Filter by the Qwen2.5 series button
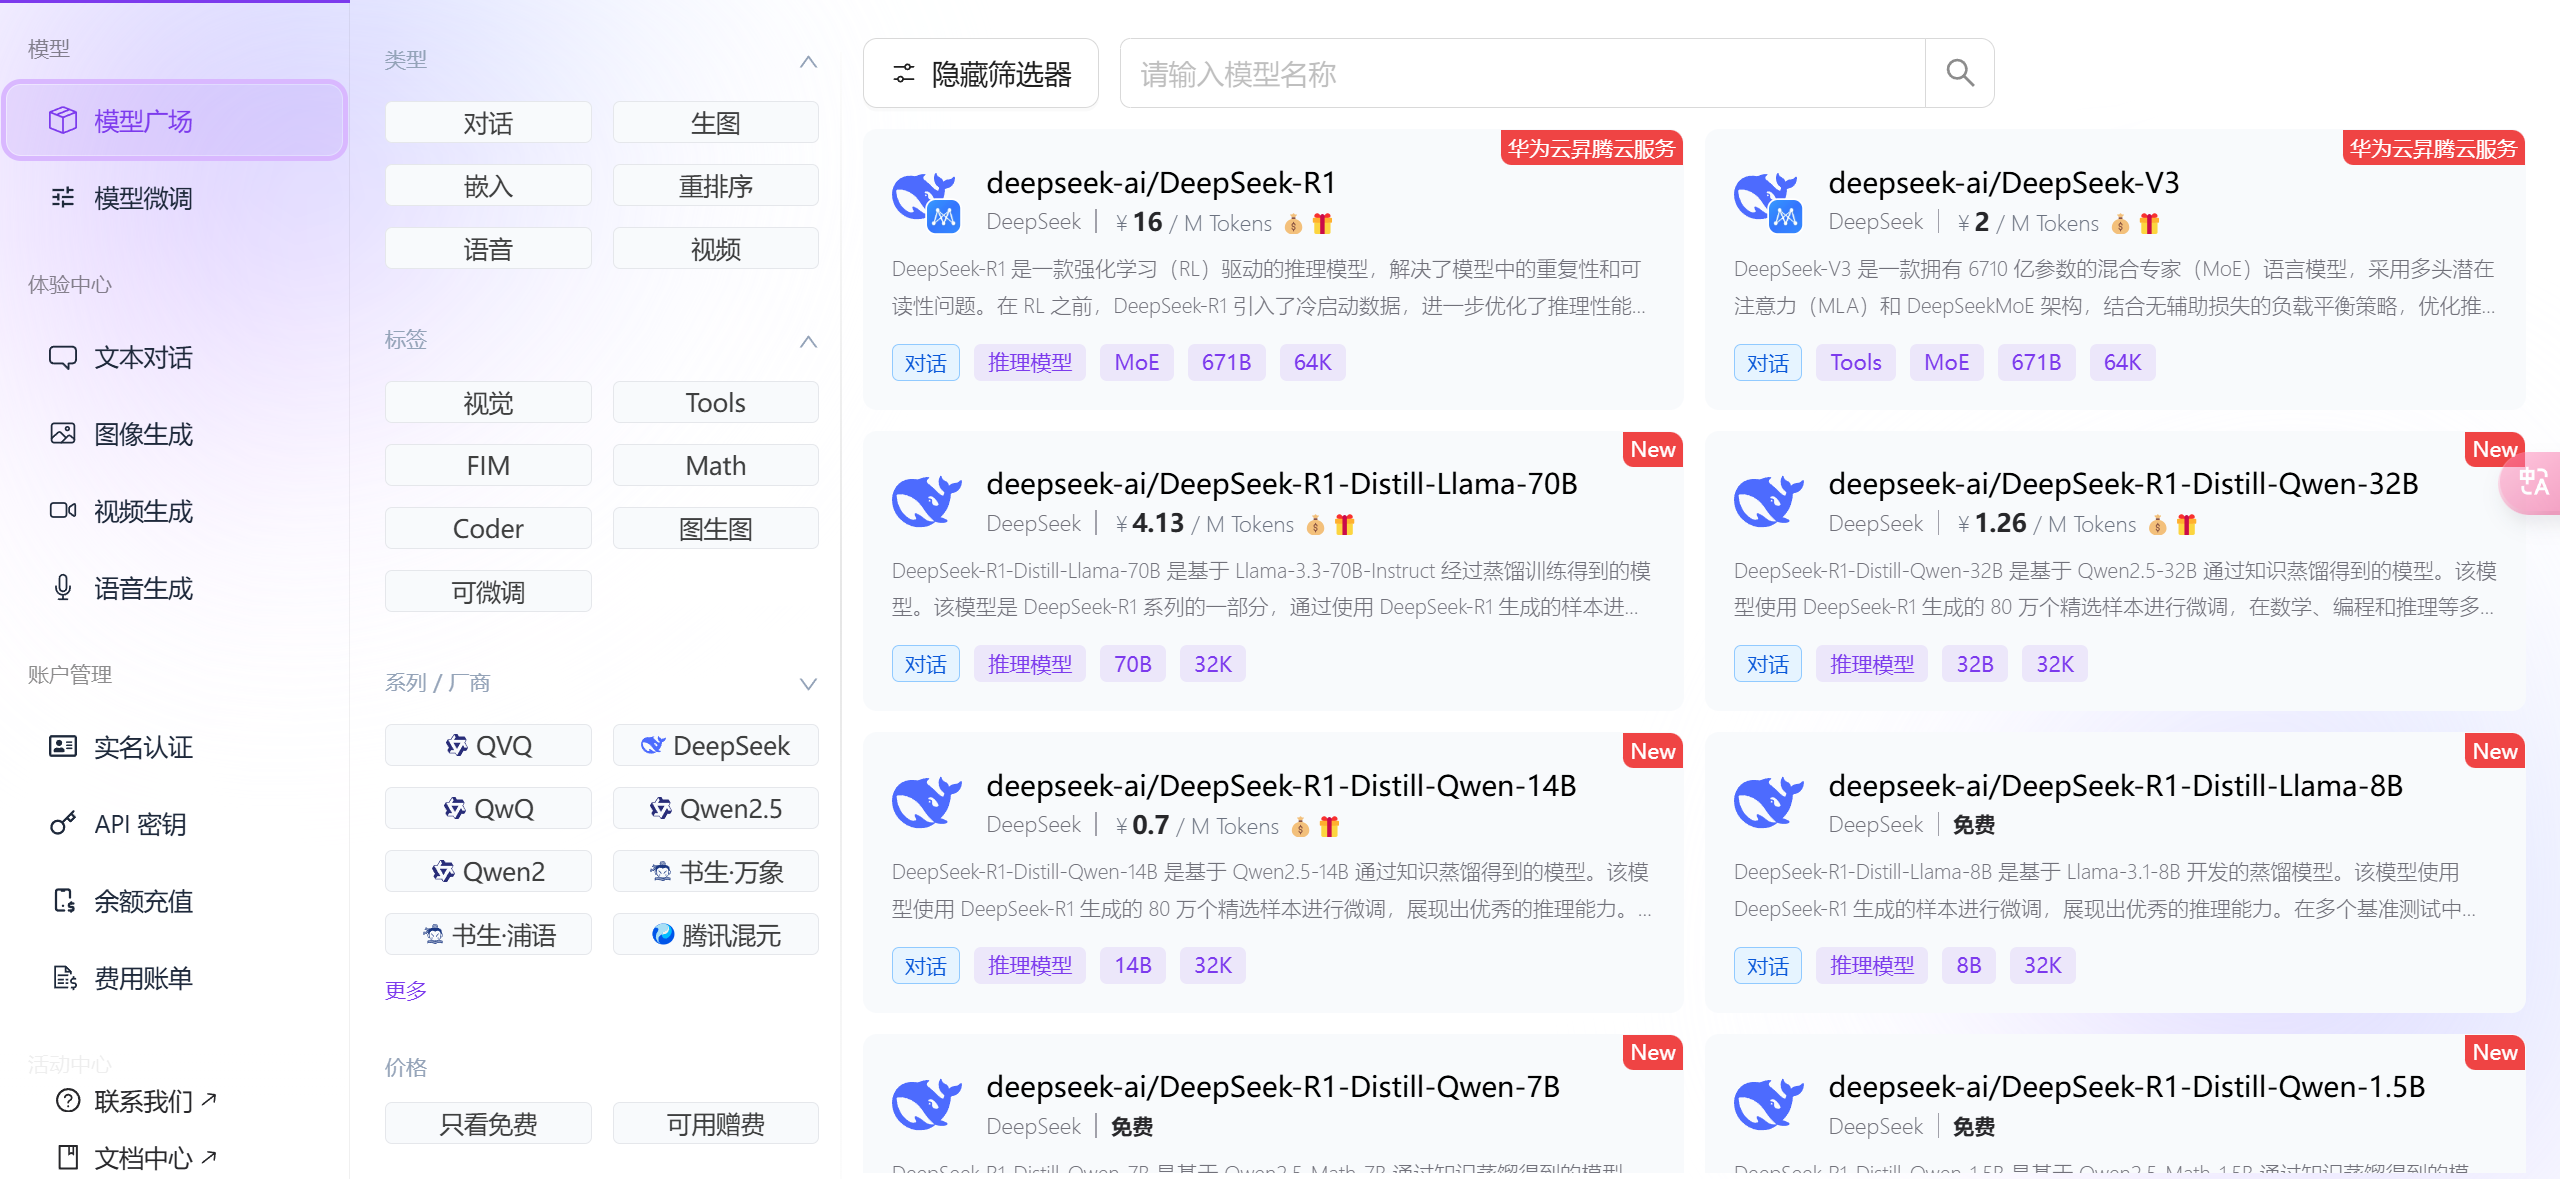The height and width of the screenshot is (1179, 2560). 716,809
